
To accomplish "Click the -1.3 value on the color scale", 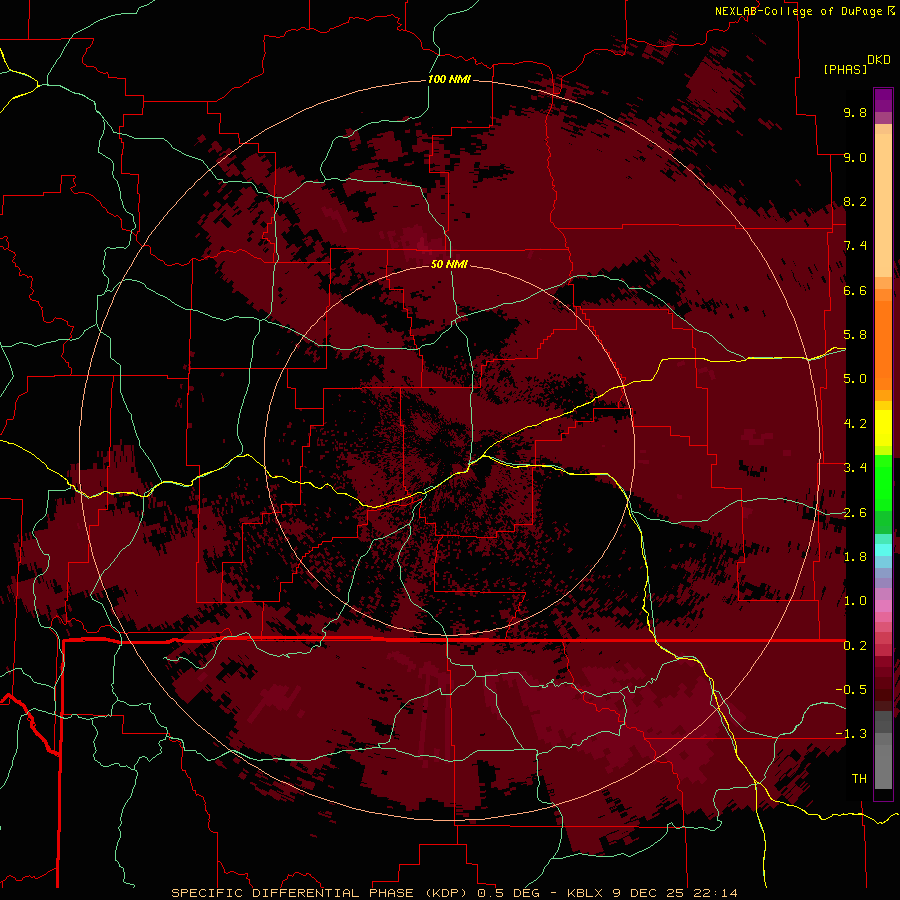I will [x=851, y=734].
